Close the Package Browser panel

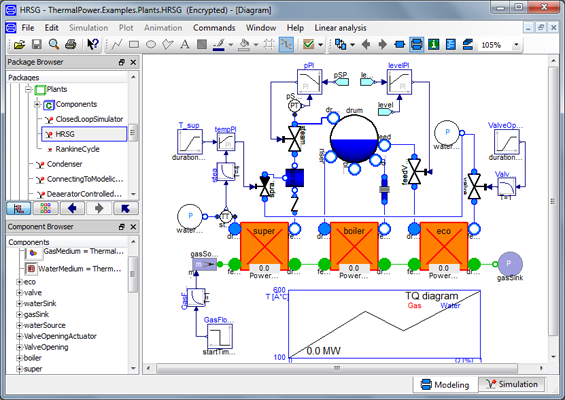pos(133,62)
